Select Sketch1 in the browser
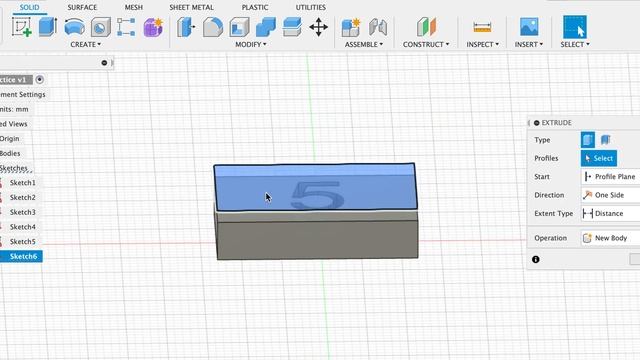The width and height of the screenshot is (640, 360). click(22, 183)
